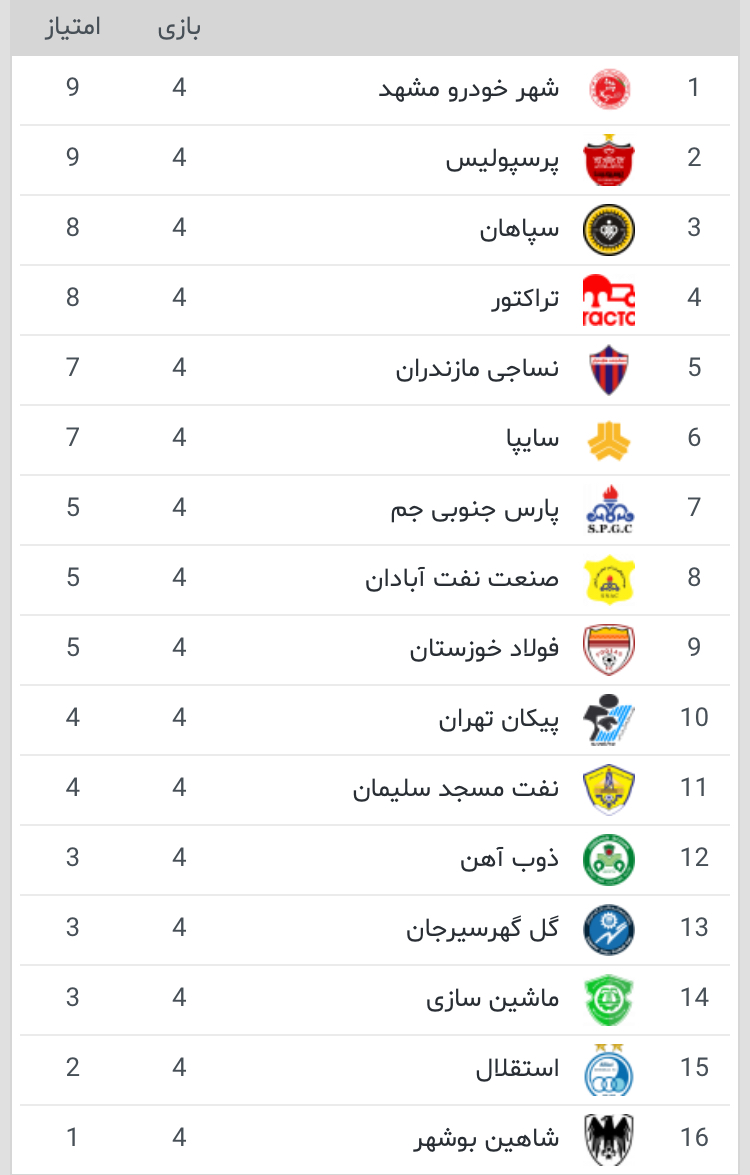Select the Tractor red logo
The height and width of the screenshot is (1175, 750).
pos(608,300)
